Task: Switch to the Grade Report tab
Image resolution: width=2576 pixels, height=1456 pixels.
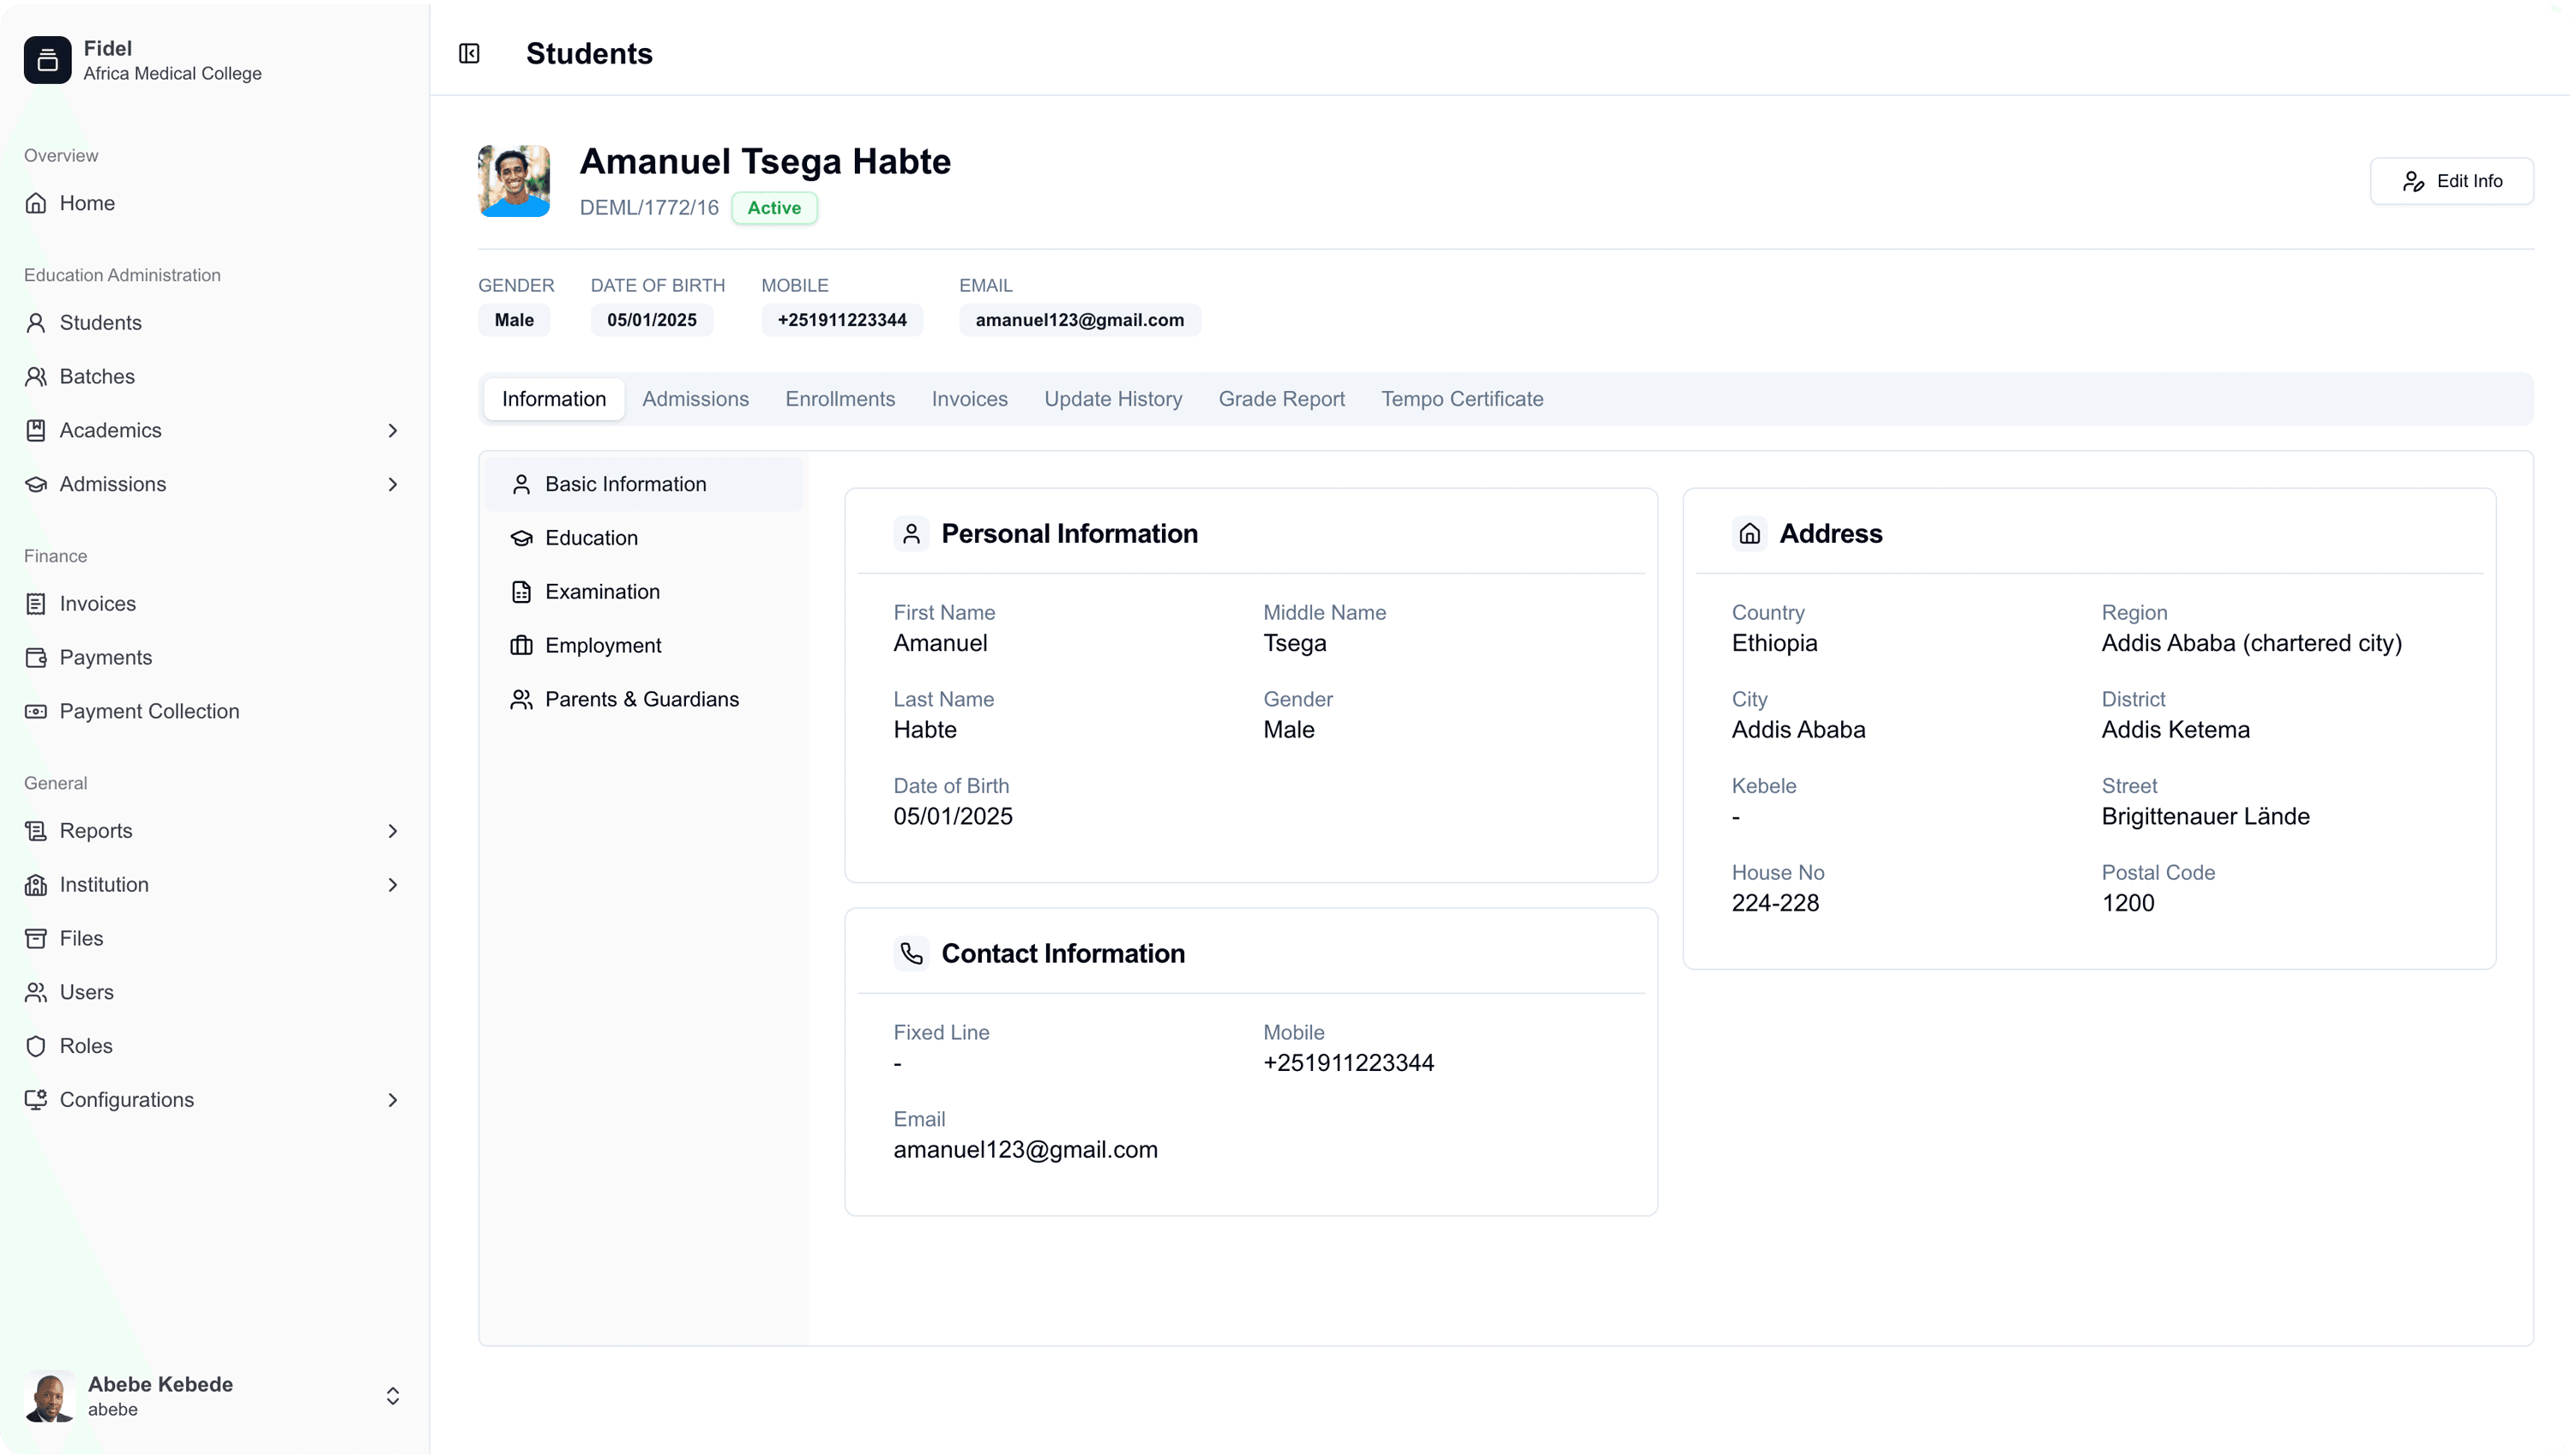Action: coord(1281,398)
